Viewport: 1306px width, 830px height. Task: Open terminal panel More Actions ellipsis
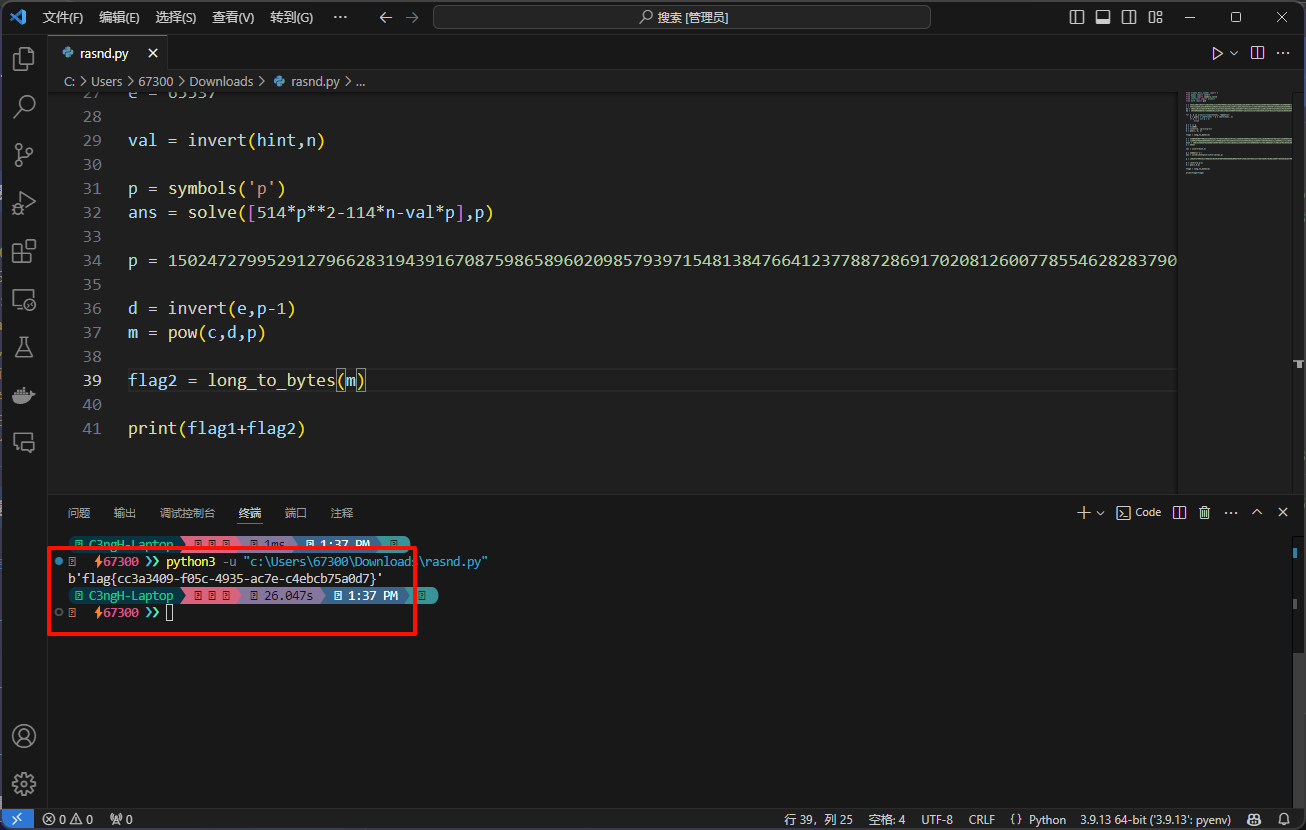point(1231,512)
